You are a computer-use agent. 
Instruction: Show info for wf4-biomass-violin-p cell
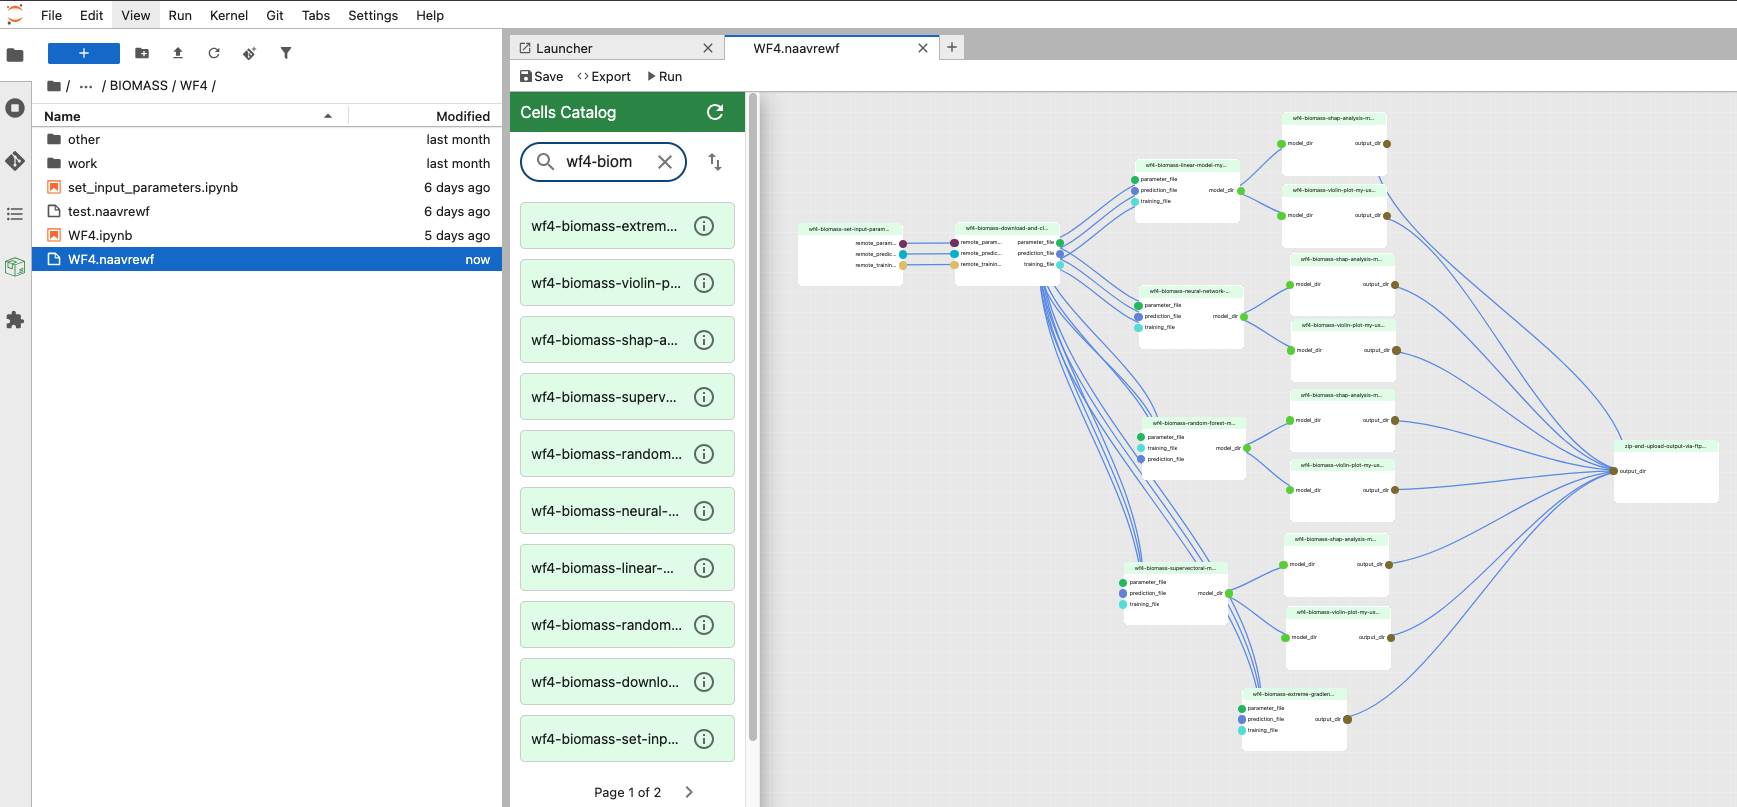[x=704, y=283]
